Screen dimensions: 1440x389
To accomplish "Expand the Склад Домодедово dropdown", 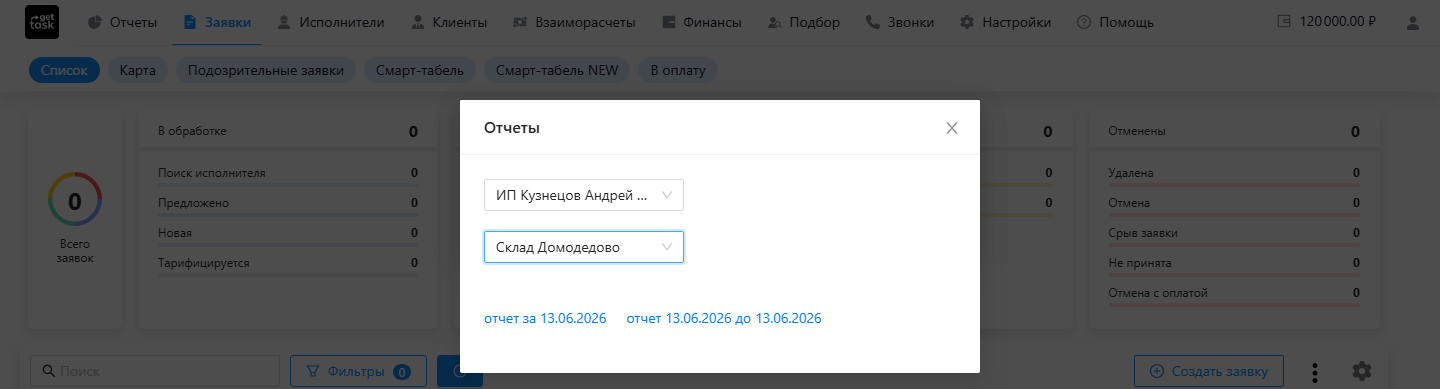I will click(x=584, y=247).
